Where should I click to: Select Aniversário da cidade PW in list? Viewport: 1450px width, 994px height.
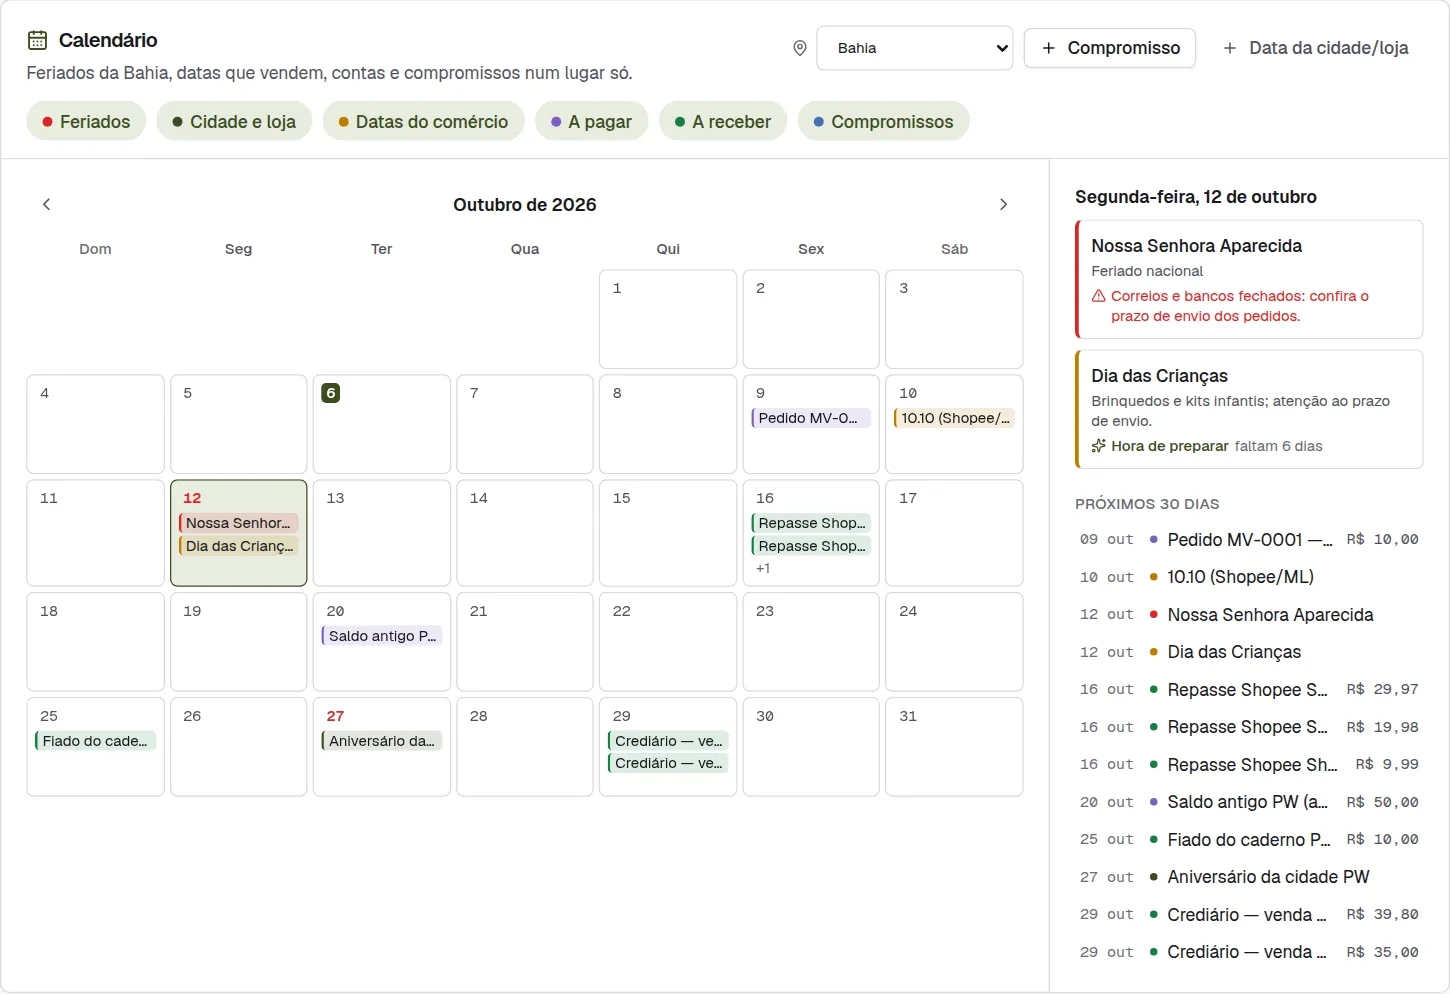(1249, 877)
